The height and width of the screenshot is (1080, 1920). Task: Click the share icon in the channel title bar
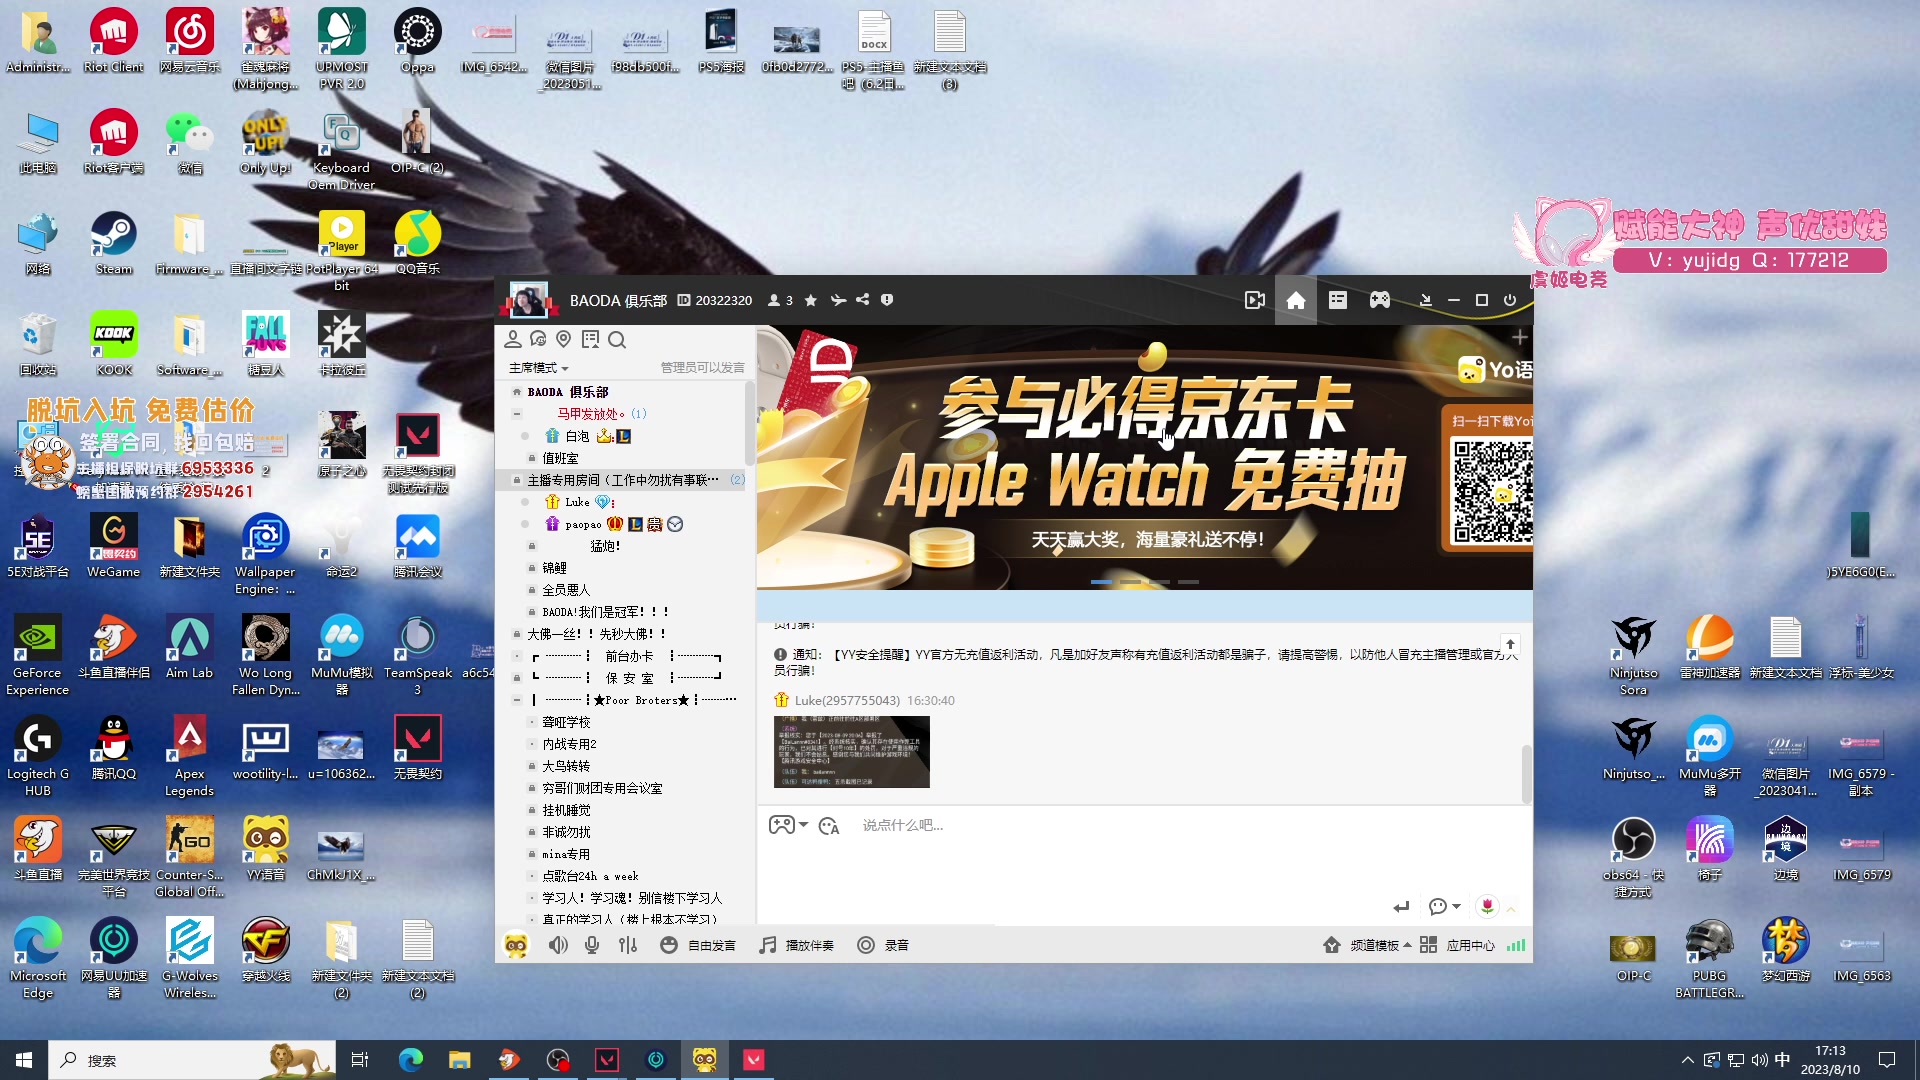862,300
